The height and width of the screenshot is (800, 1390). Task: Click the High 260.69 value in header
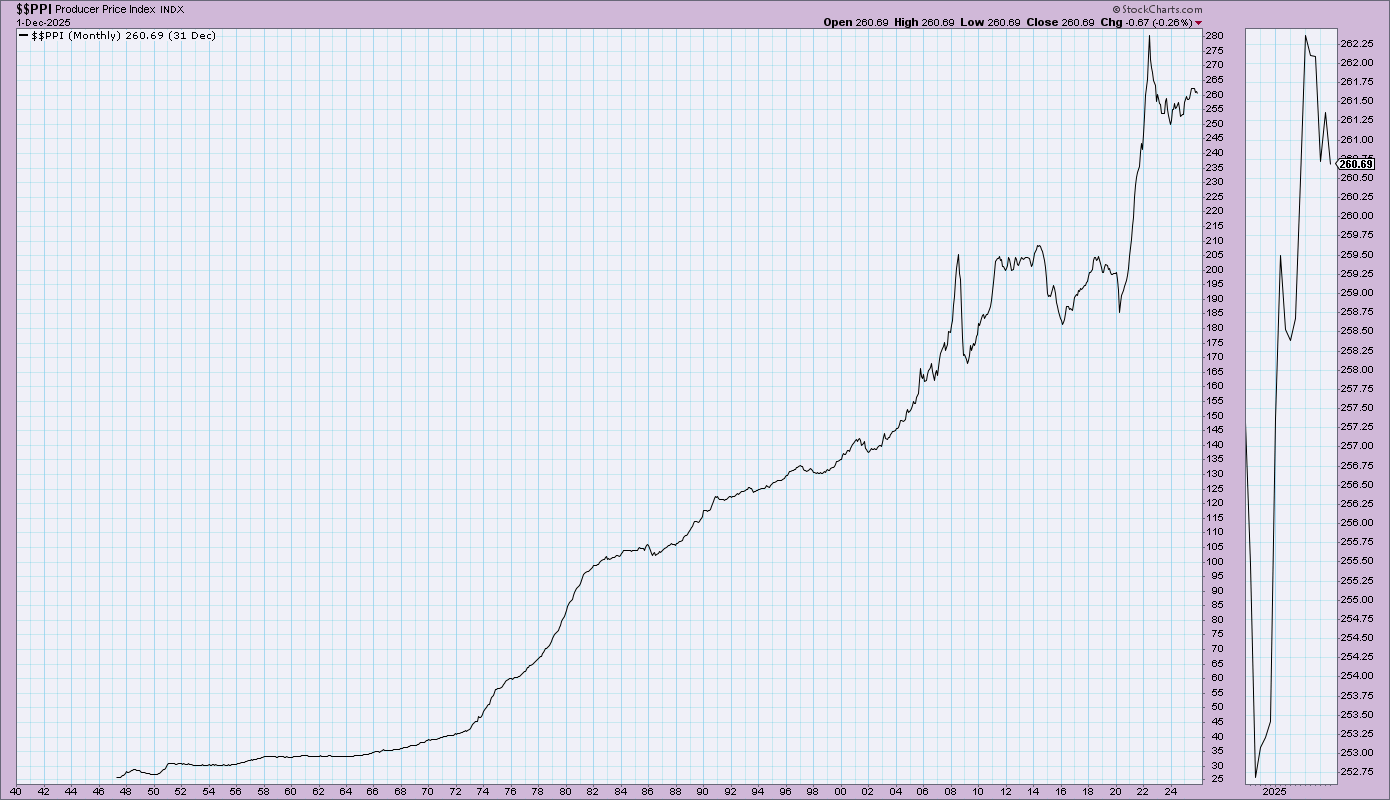(x=919, y=22)
